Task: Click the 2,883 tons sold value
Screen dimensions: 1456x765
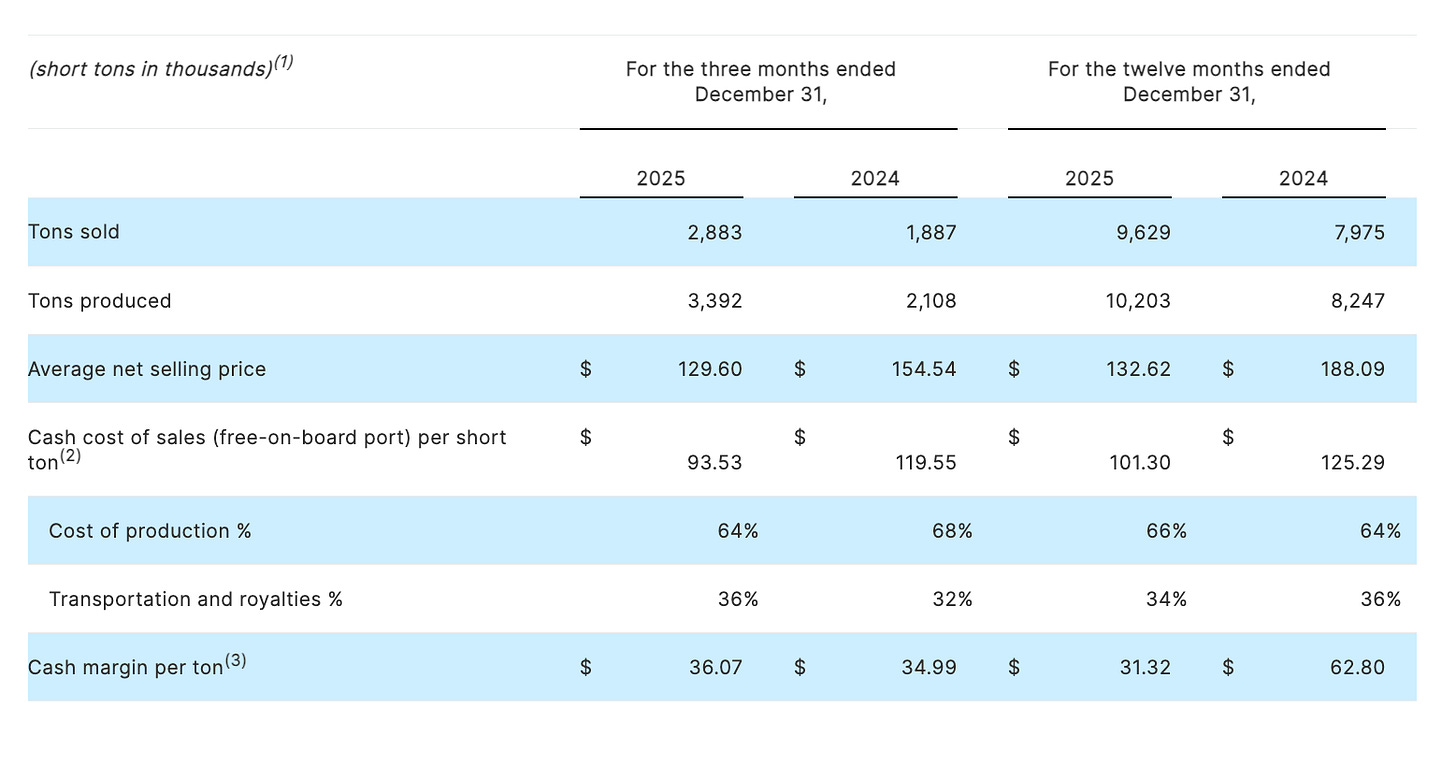Action: (715, 232)
